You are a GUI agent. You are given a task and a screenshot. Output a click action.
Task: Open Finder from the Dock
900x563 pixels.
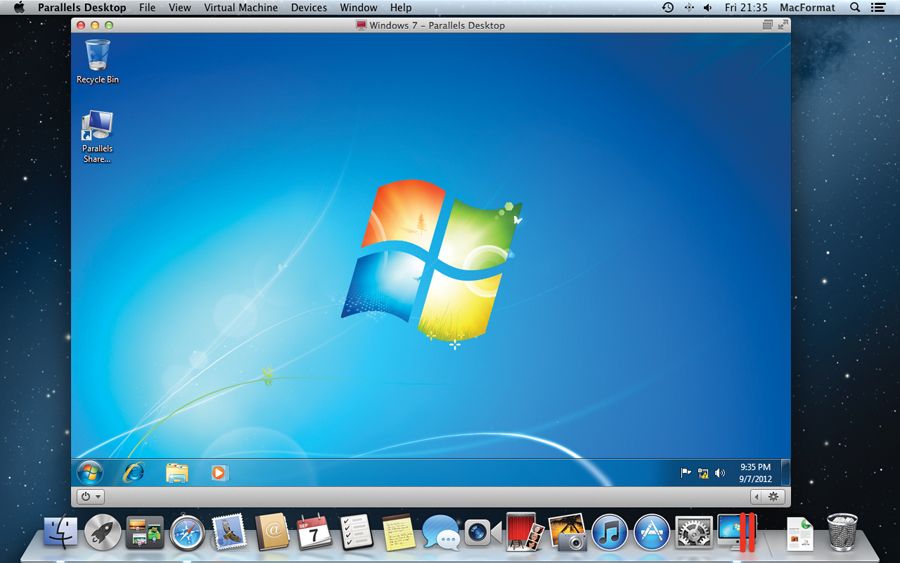[60, 532]
